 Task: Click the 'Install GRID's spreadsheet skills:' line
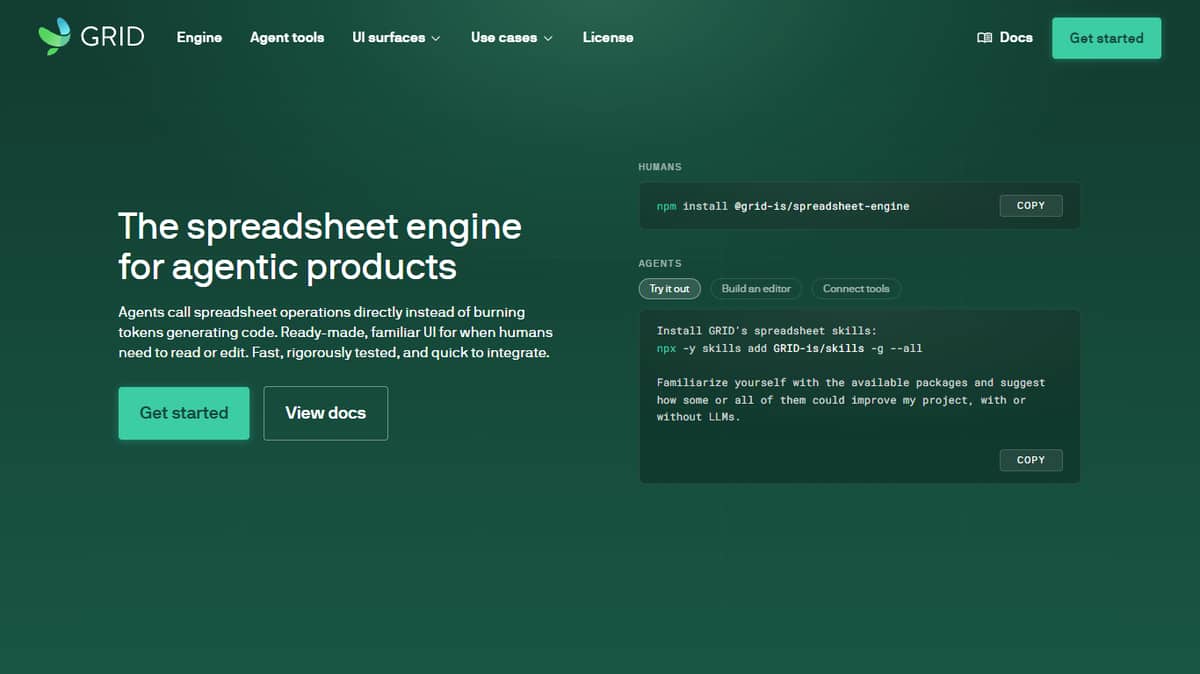pyautogui.click(x=767, y=330)
